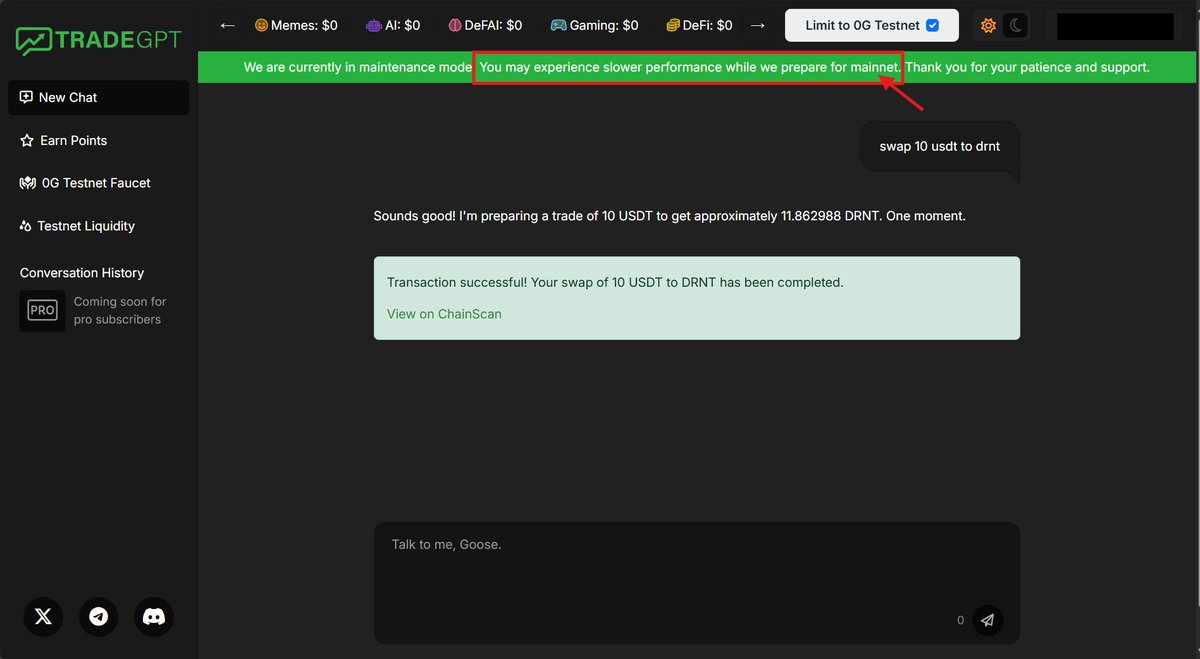Select the DeFAI: $0 category

click(x=485, y=25)
